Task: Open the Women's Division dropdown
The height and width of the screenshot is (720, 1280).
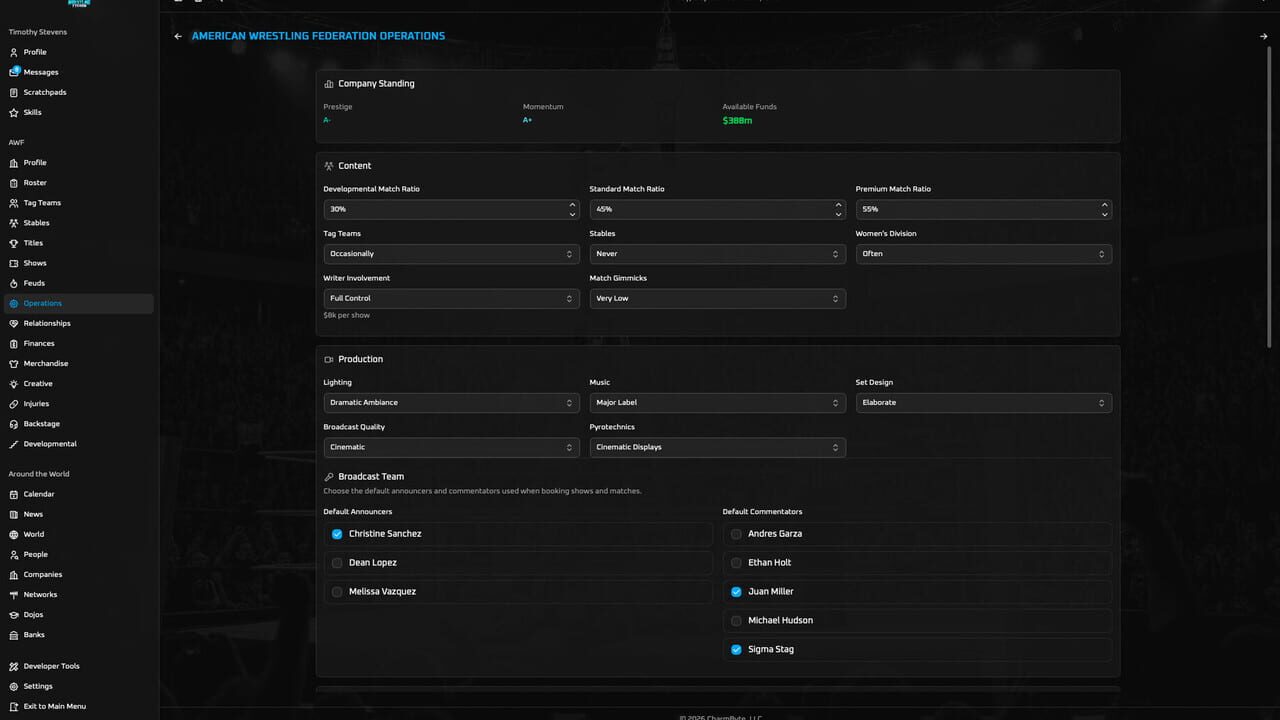Action: click(983, 254)
